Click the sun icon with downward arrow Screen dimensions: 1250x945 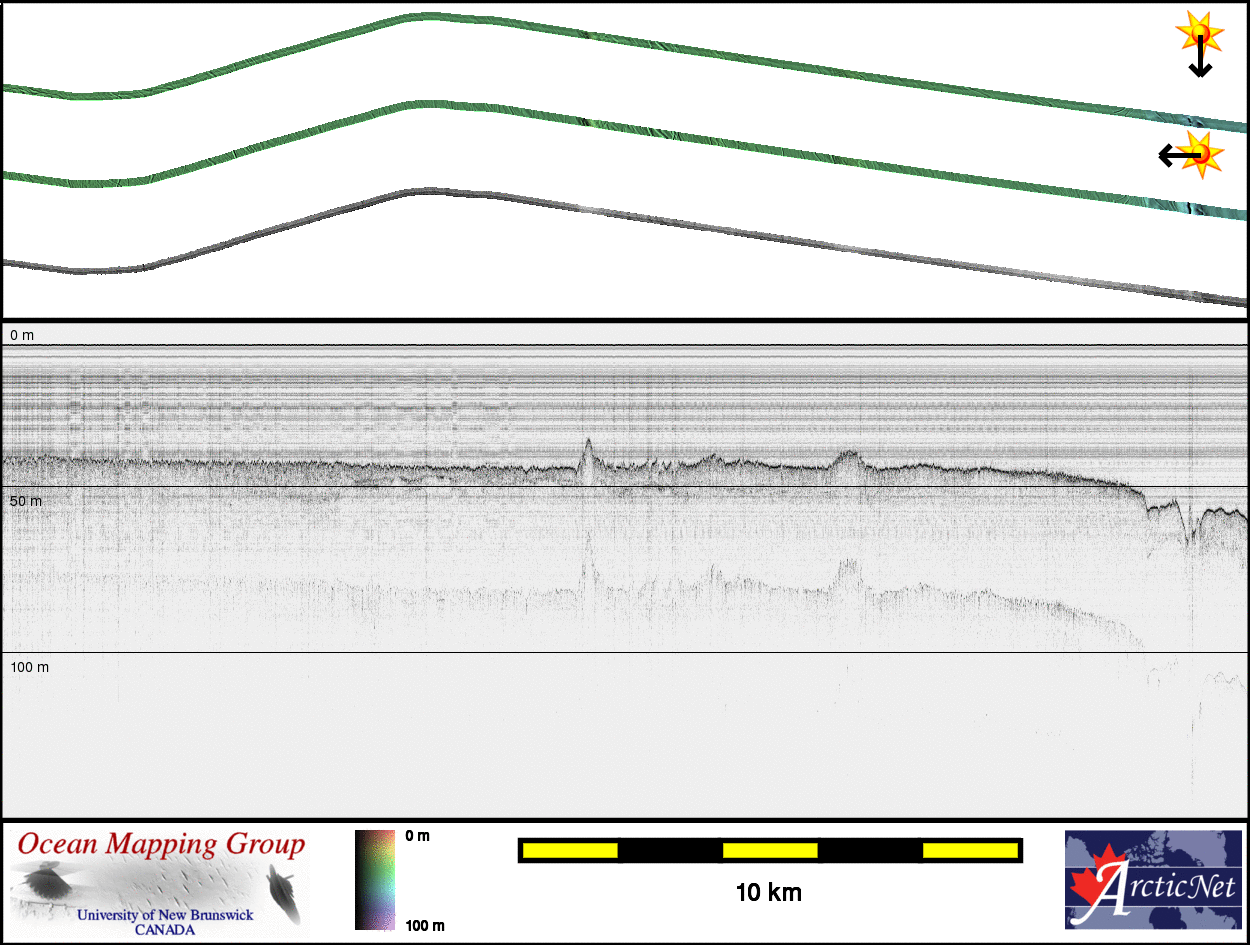coord(1198,44)
